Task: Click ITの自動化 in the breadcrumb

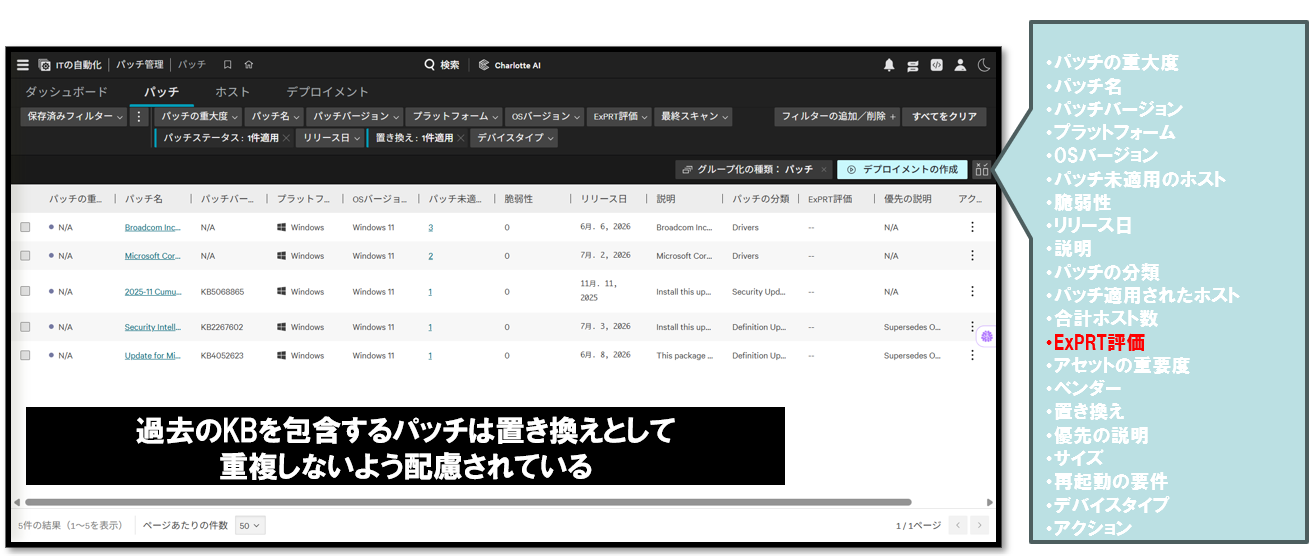Action: point(78,65)
